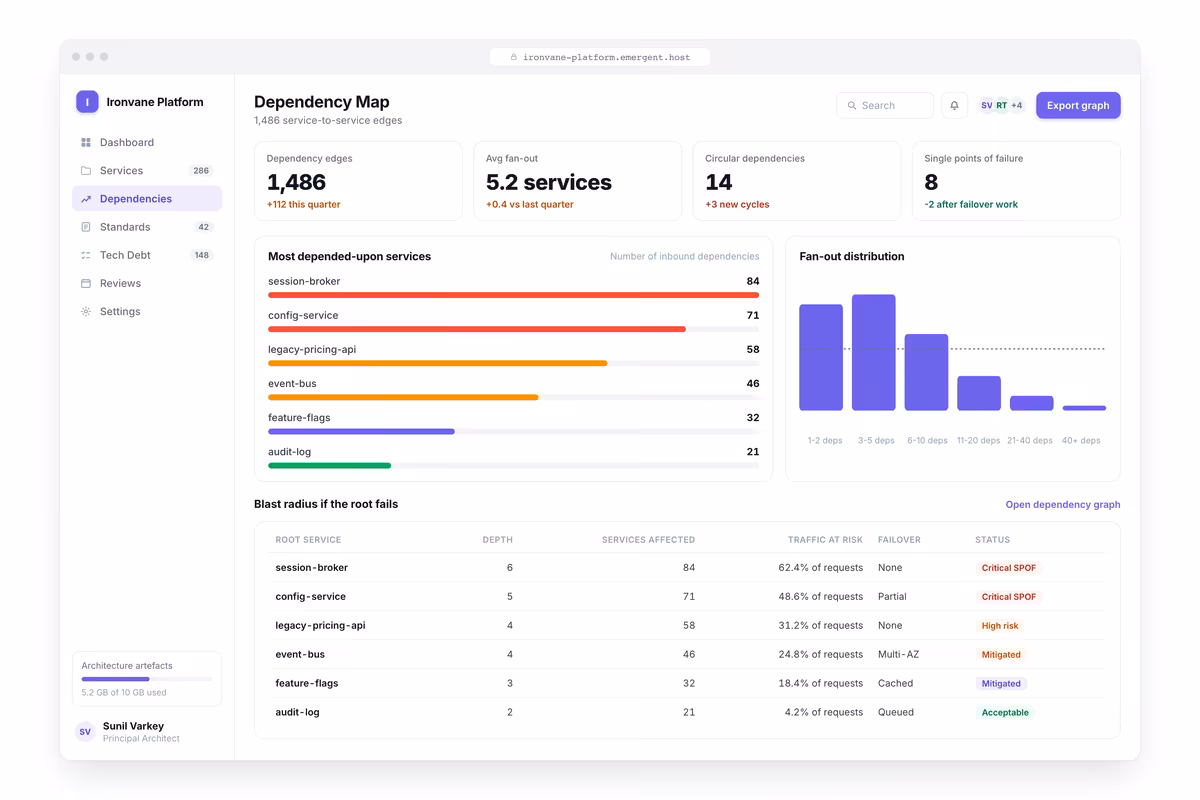1200x800 pixels.
Task: Click the address bar lock icon
Action: coord(514,57)
